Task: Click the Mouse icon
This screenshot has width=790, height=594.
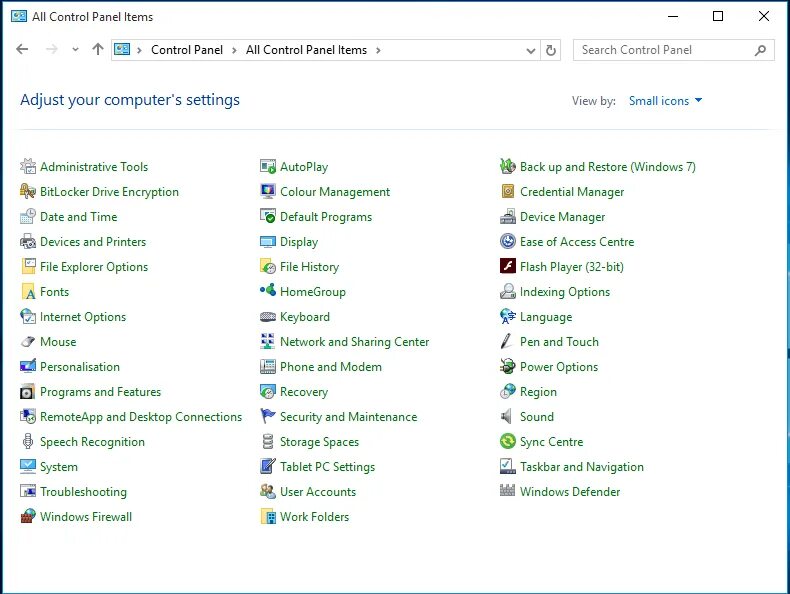Action: click(28, 342)
